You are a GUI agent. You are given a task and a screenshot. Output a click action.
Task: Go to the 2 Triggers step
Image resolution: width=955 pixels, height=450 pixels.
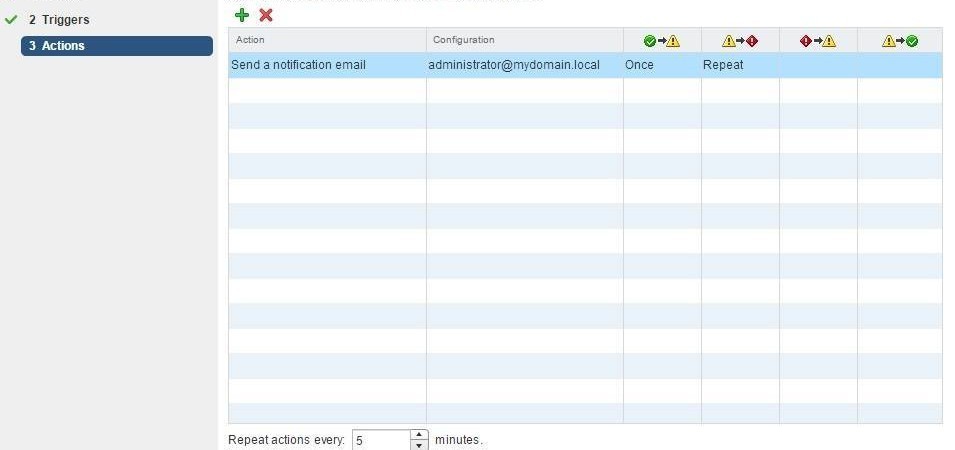[59, 19]
